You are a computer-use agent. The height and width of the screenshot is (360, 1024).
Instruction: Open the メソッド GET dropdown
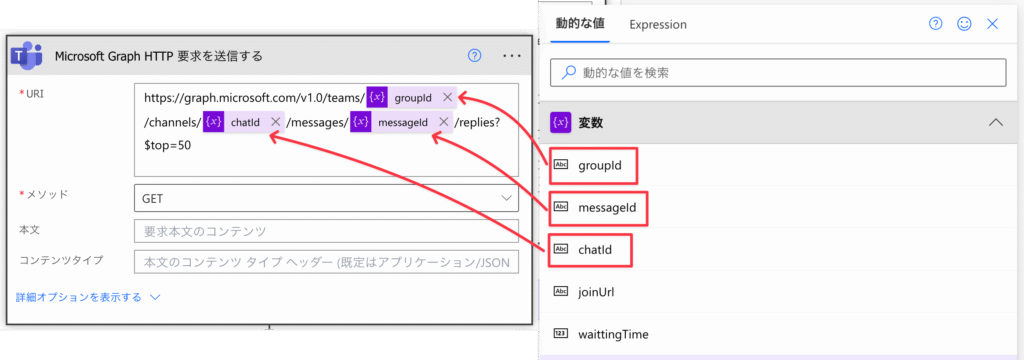[x=326, y=198]
